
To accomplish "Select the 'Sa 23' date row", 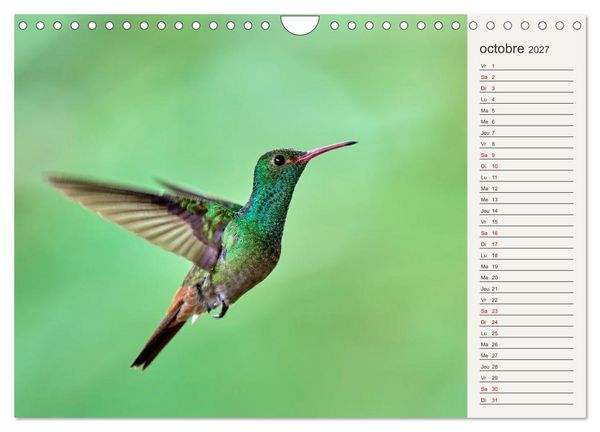I will coord(527,311).
